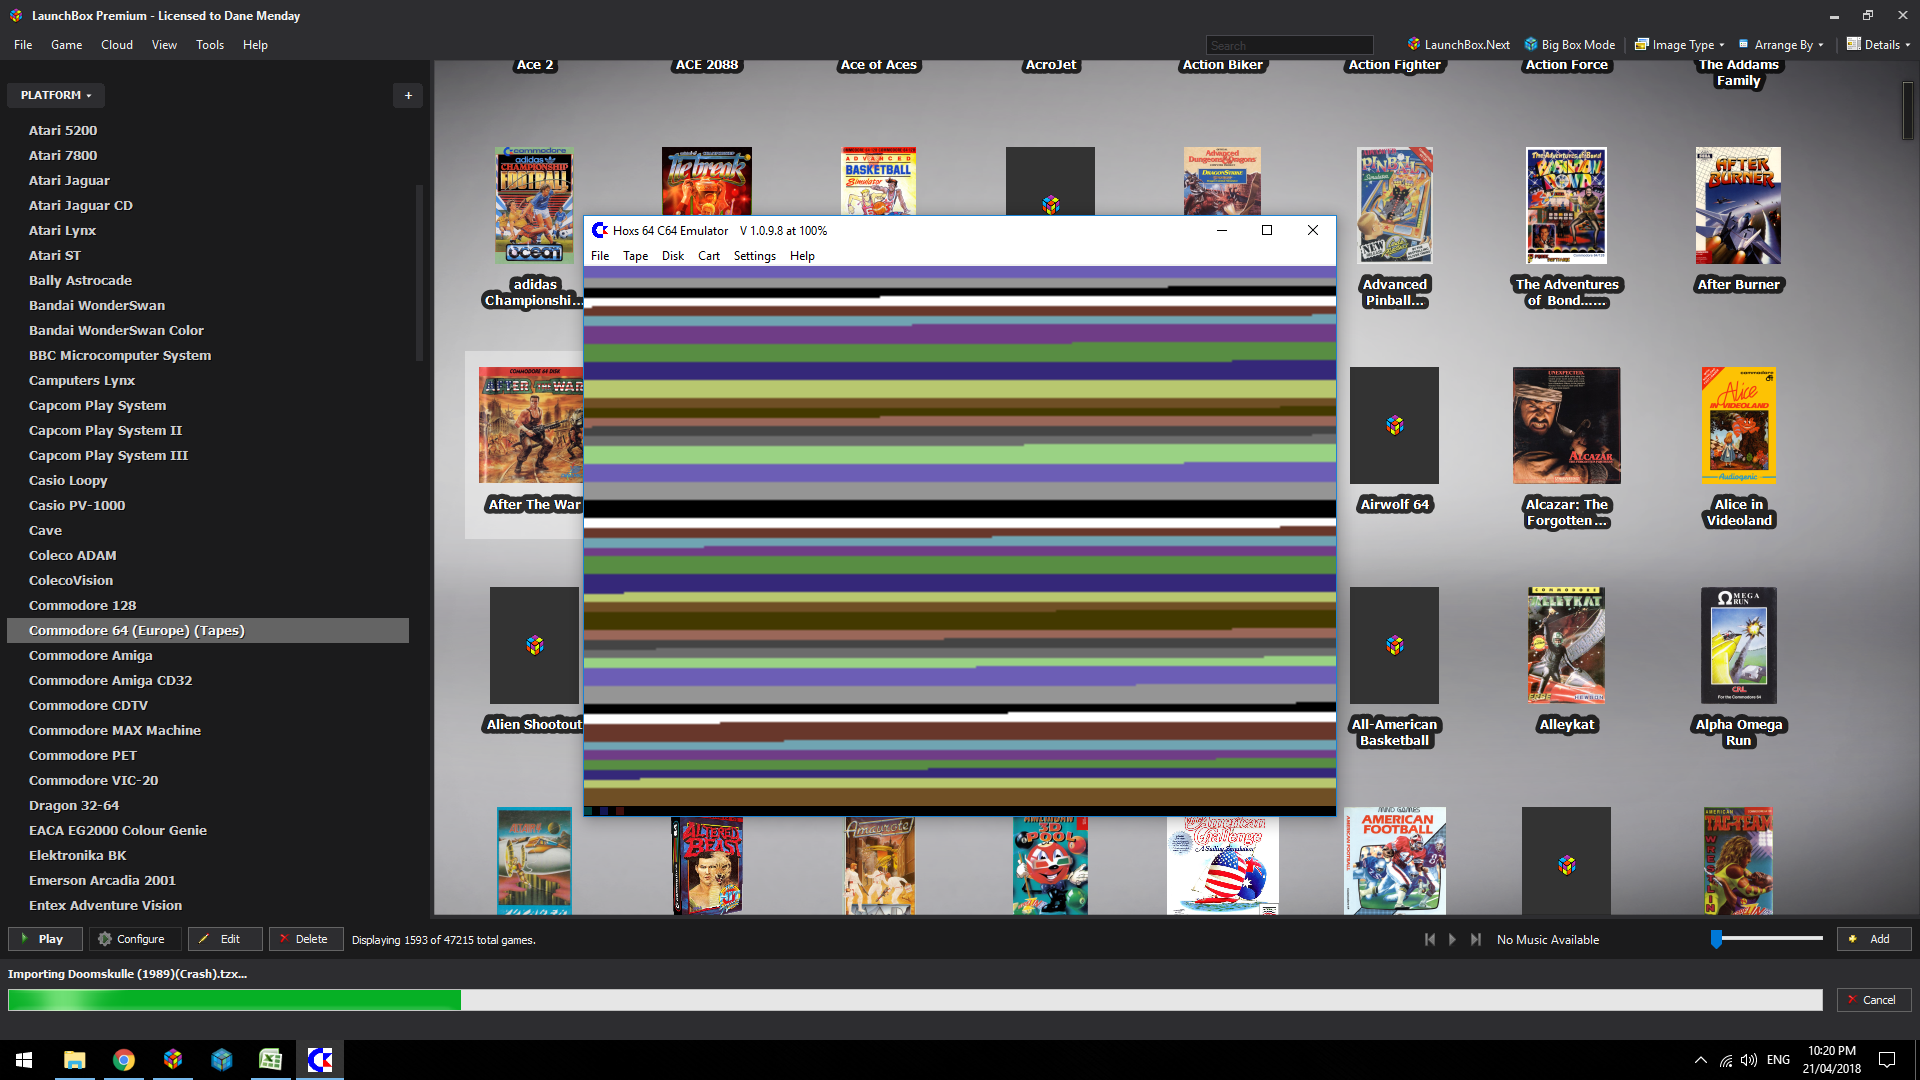Open the Tools menu

coord(210,45)
